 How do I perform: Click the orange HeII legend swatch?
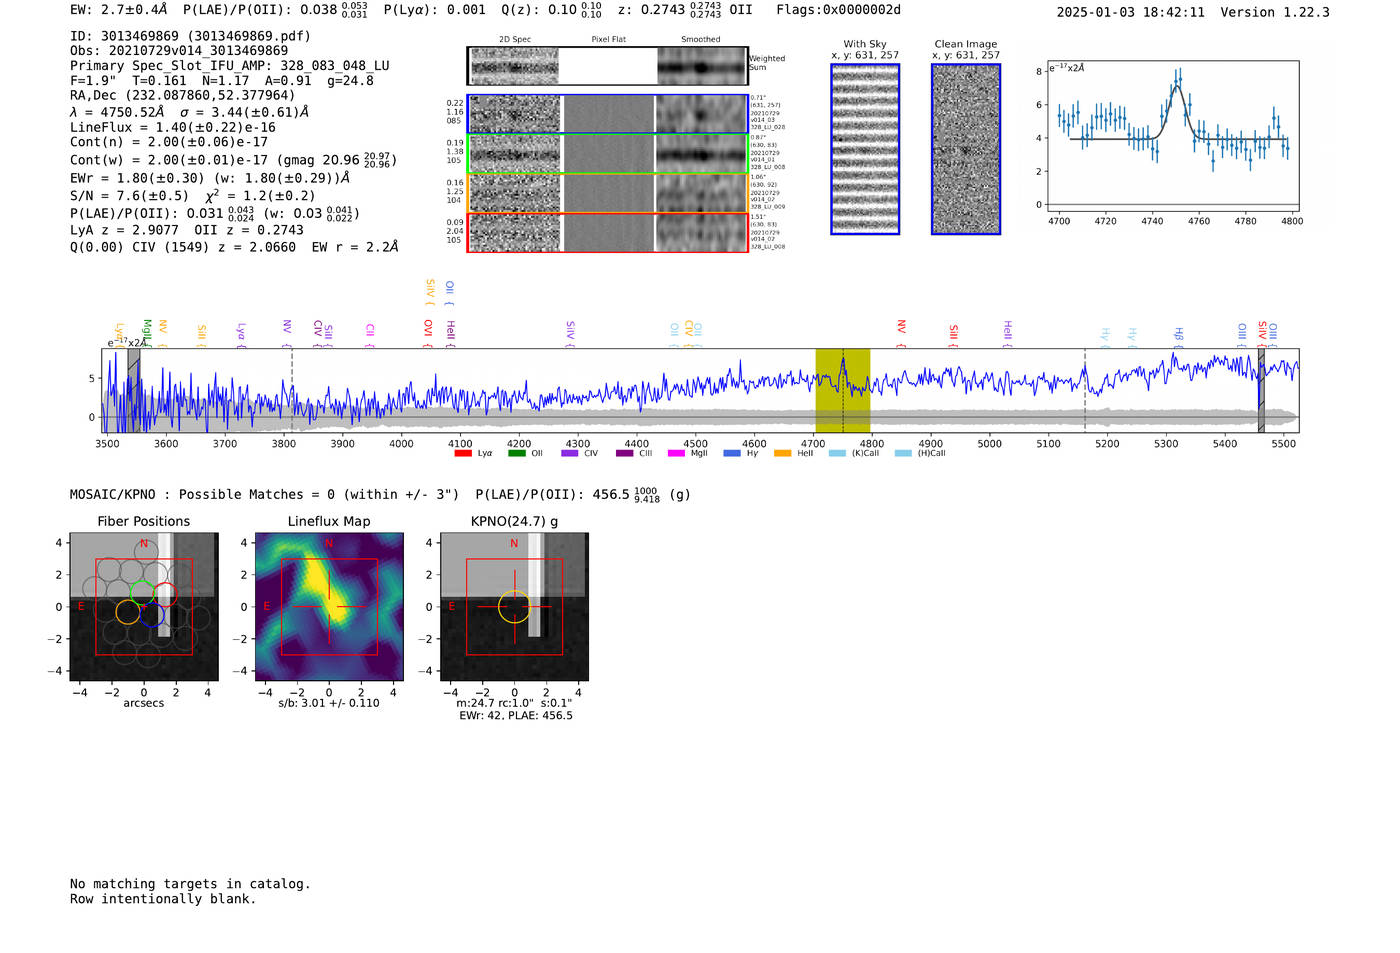click(x=783, y=454)
